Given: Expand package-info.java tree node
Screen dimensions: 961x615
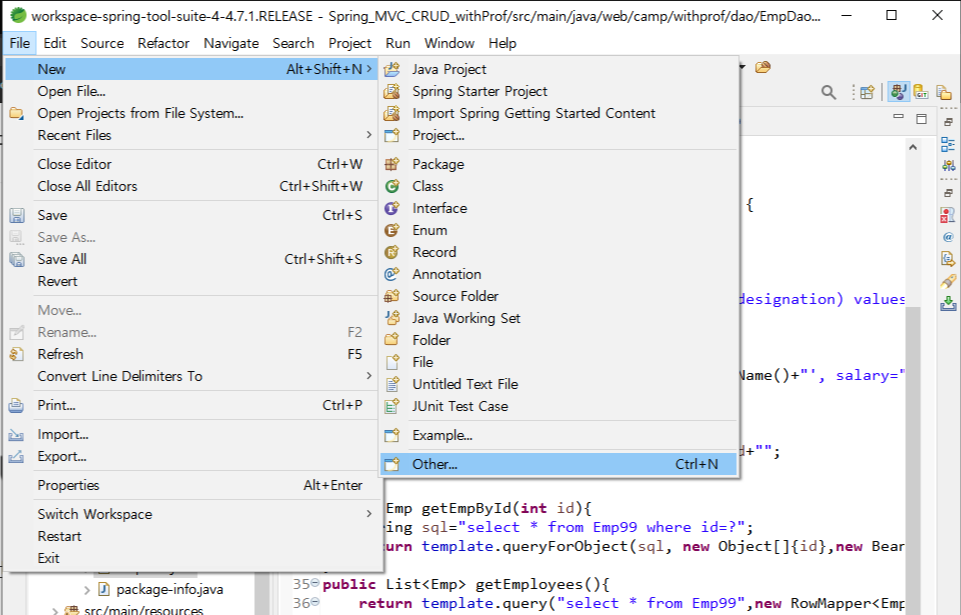Looking at the screenshot, I should click(87, 590).
